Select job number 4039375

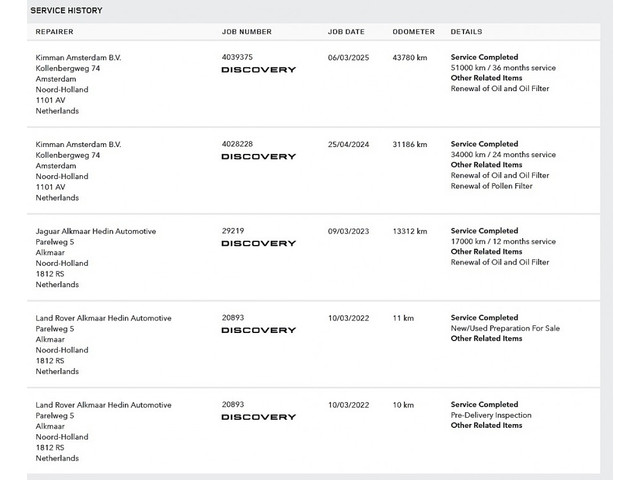(x=237, y=58)
